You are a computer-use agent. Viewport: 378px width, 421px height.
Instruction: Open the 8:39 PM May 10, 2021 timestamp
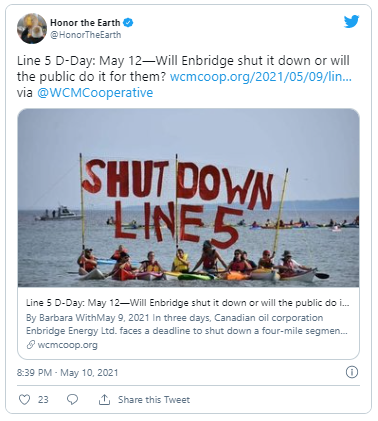pyautogui.click(x=68, y=373)
